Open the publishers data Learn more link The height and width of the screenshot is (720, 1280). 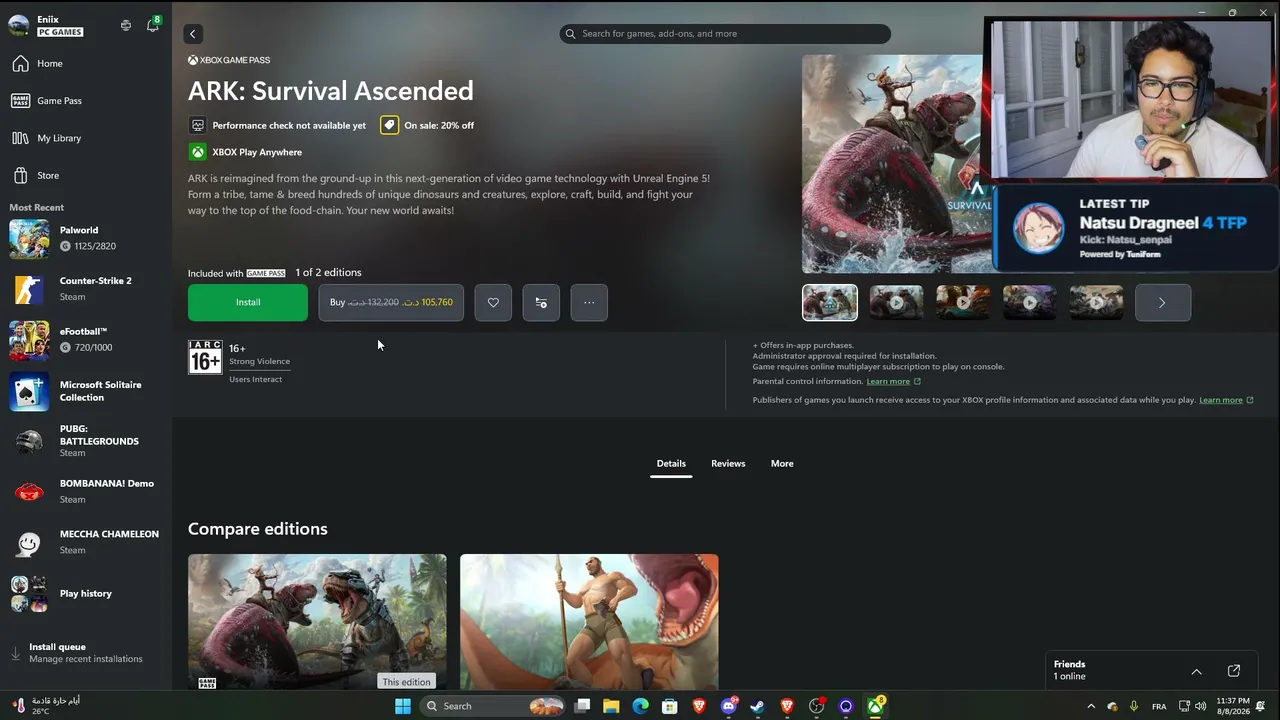1227,400
